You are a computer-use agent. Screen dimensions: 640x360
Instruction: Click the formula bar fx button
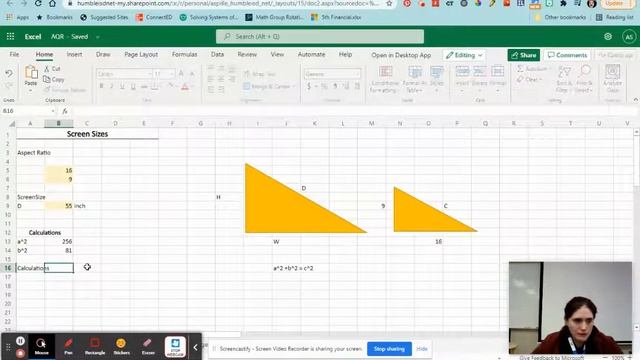click(64, 111)
